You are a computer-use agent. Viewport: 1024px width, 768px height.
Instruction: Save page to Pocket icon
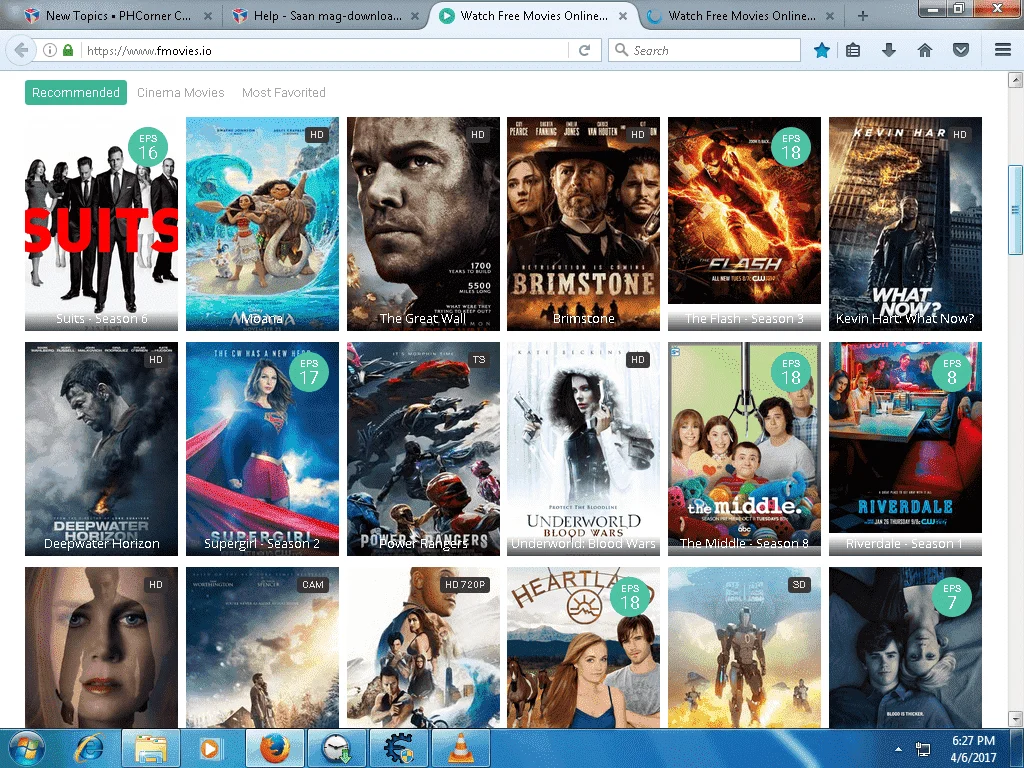[x=961, y=50]
